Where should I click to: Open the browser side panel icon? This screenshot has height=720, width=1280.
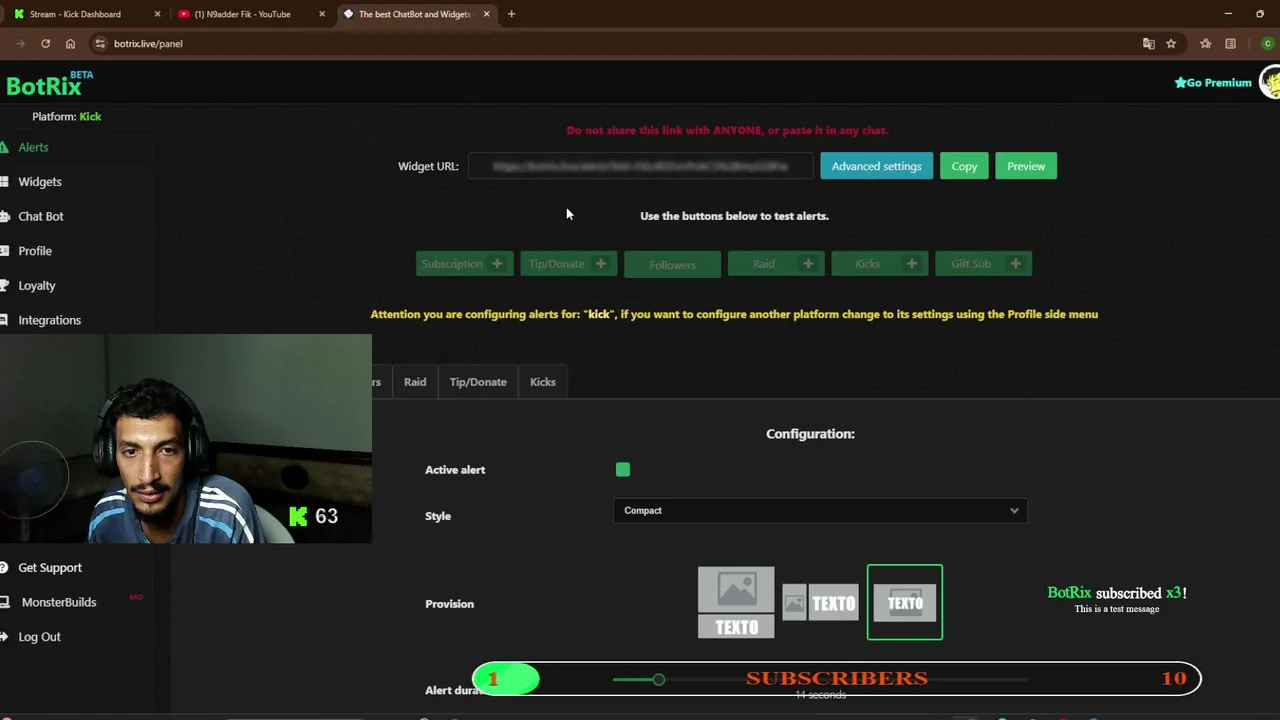(x=1230, y=44)
